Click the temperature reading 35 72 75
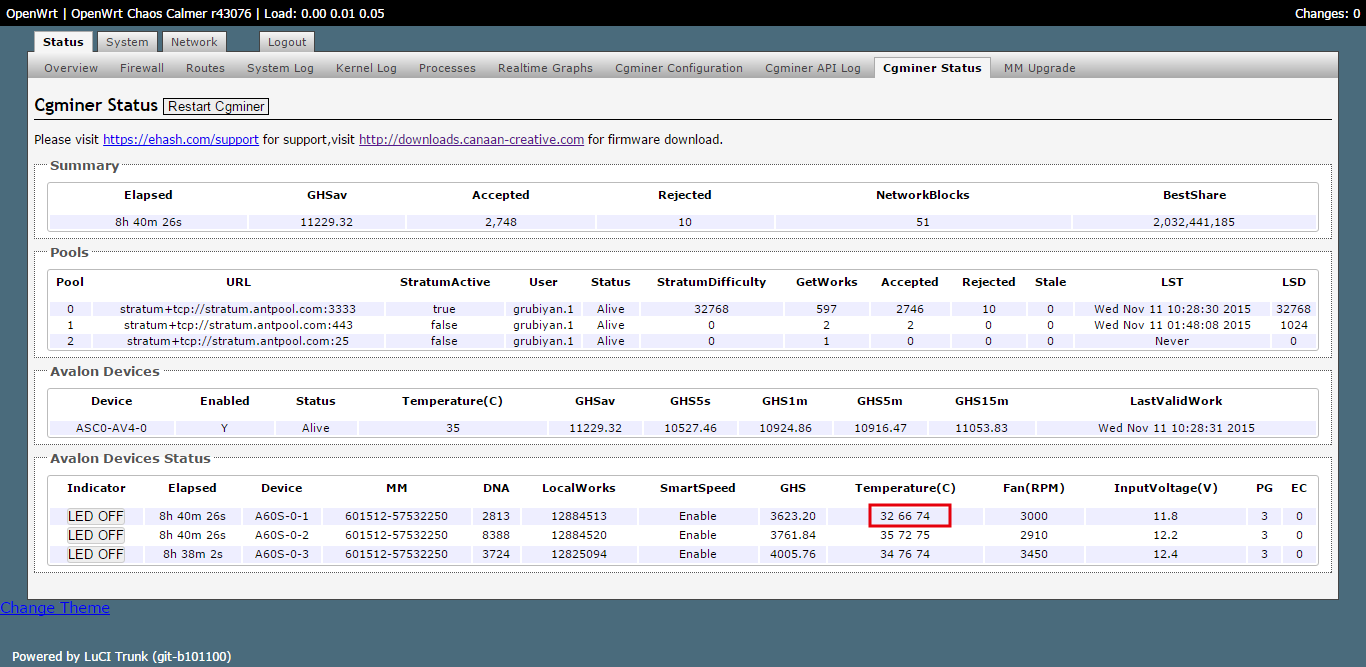 coord(905,535)
